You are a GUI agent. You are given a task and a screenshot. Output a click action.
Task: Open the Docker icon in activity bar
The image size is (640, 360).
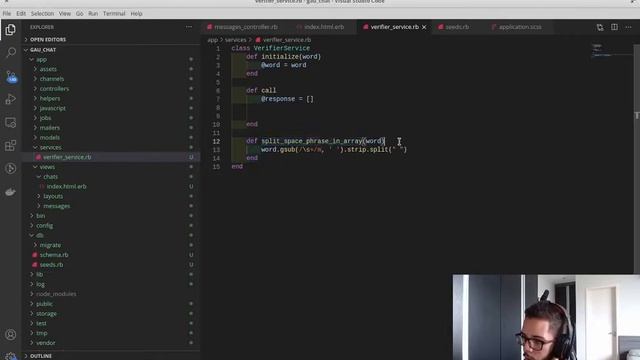[11, 192]
